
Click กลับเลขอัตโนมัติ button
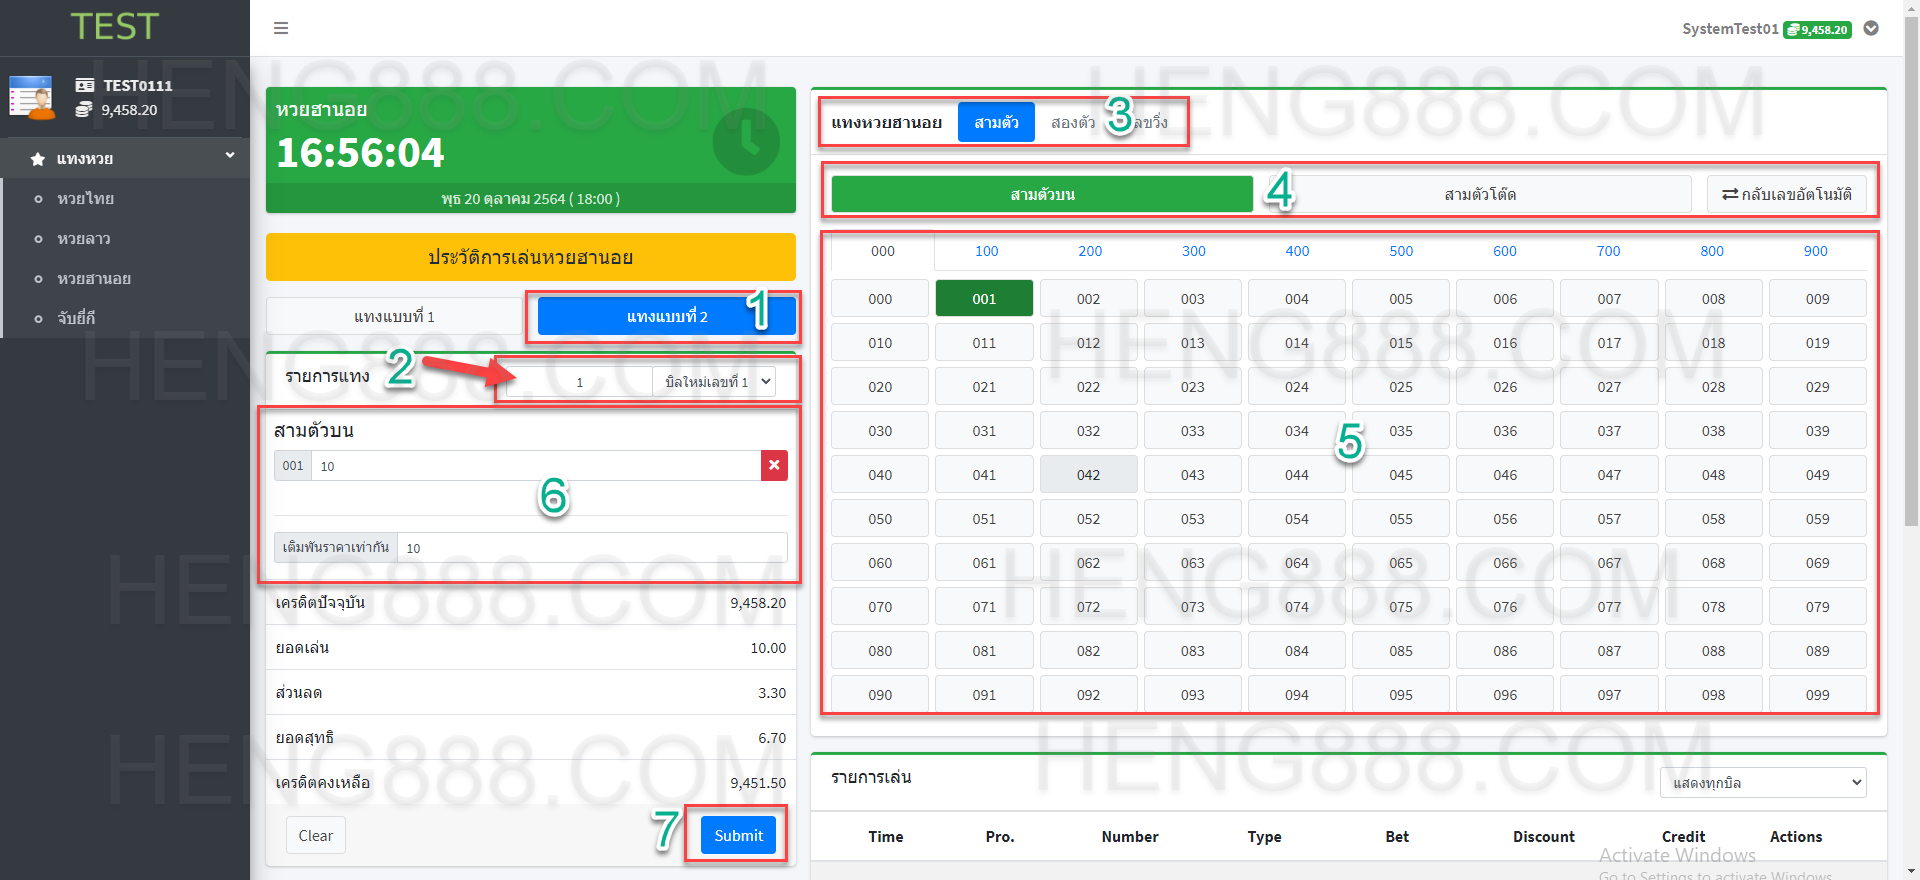point(1786,195)
